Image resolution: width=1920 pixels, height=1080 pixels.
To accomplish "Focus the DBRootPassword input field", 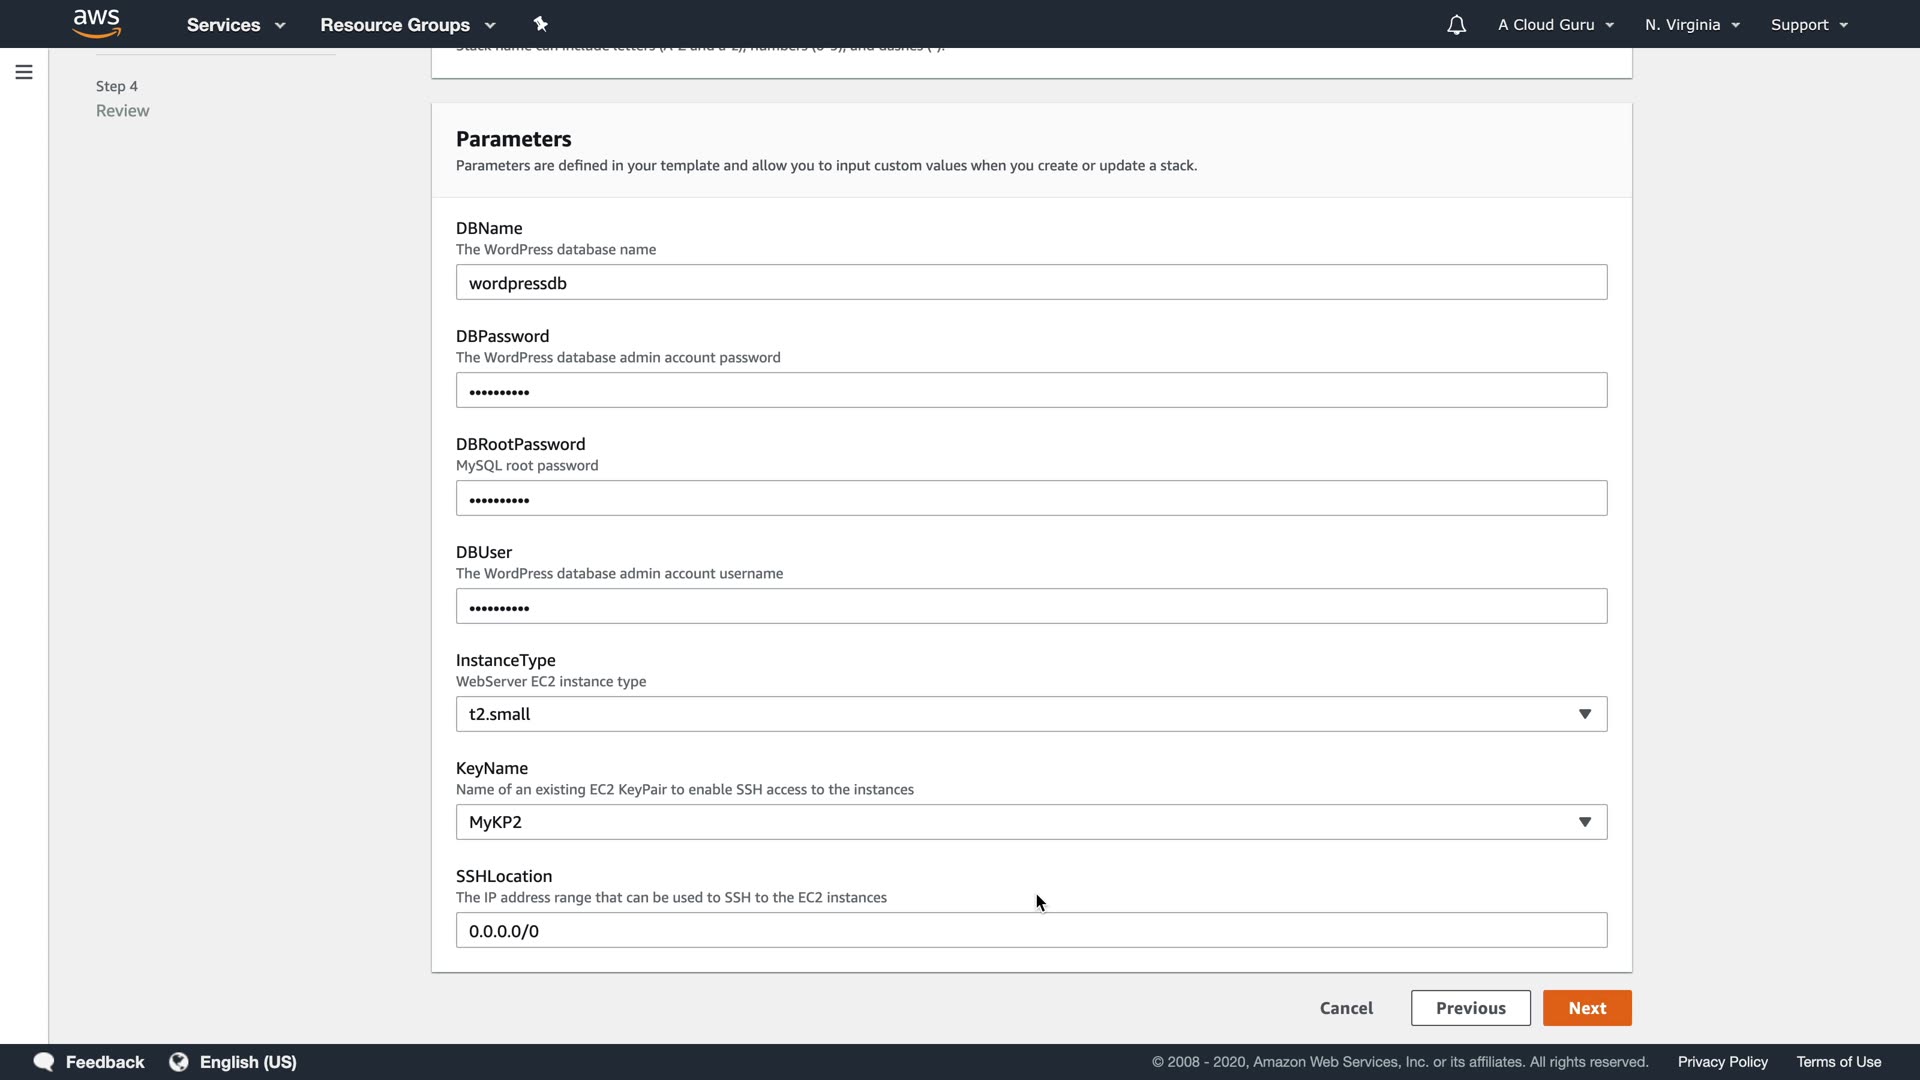I will click(1031, 499).
